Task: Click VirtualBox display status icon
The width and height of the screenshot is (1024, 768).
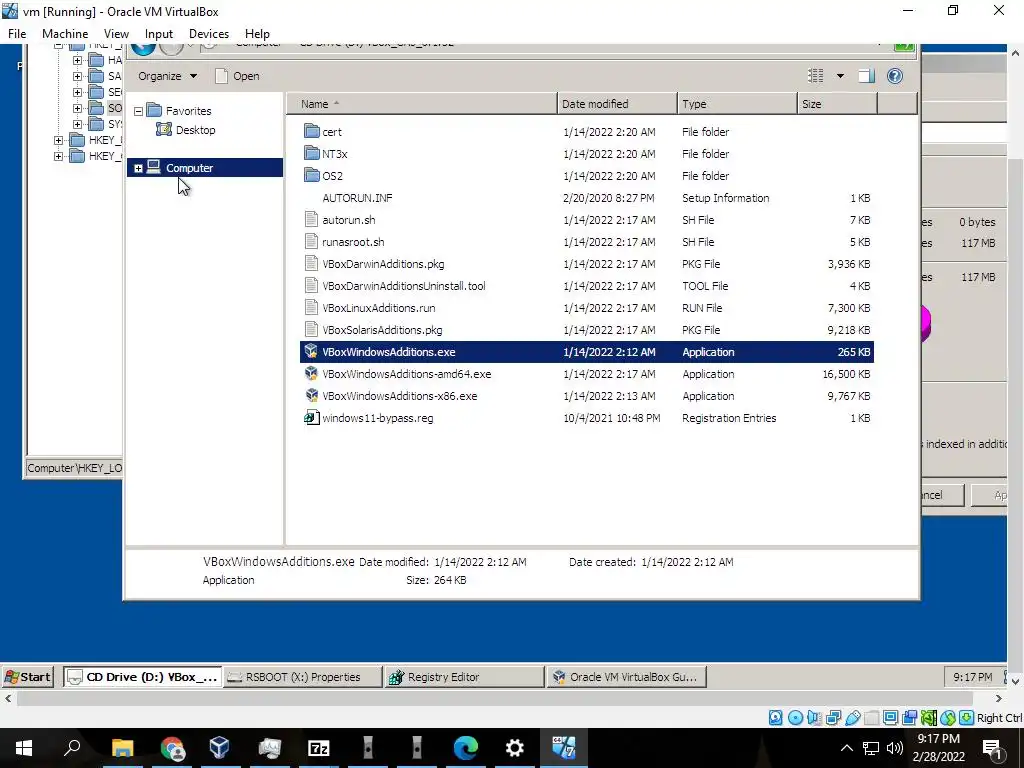Action: [x=890, y=718]
